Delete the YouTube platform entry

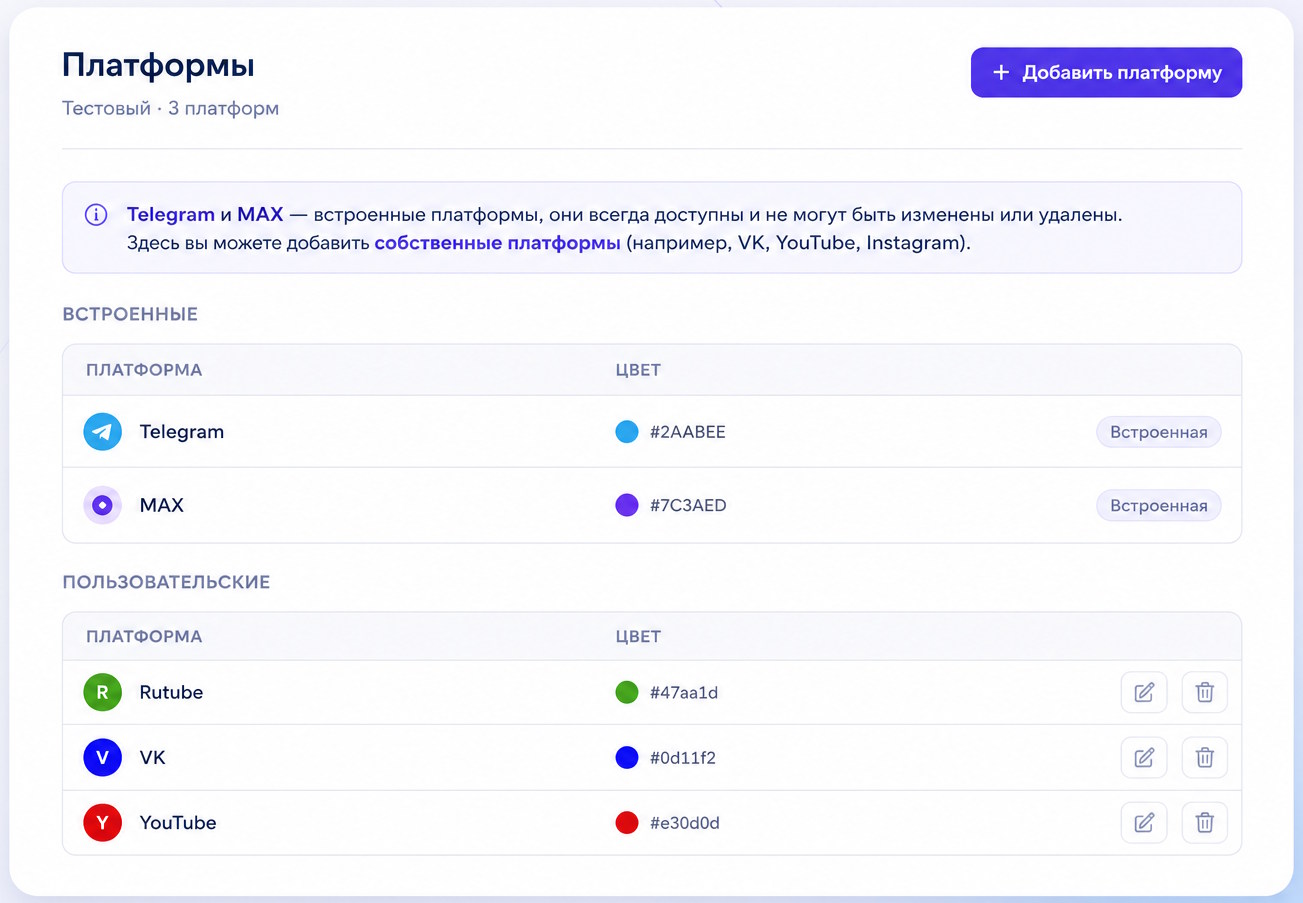(1204, 822)
